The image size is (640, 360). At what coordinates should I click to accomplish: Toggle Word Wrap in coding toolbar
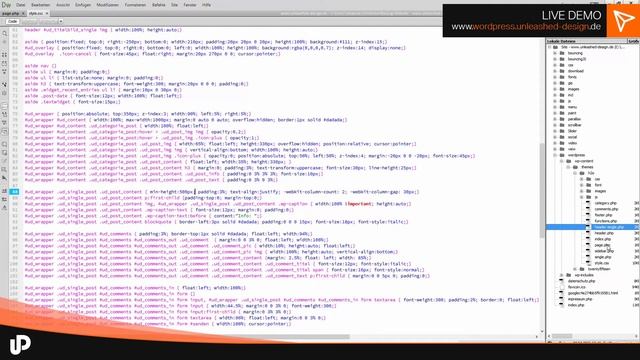tap(4, 123)
